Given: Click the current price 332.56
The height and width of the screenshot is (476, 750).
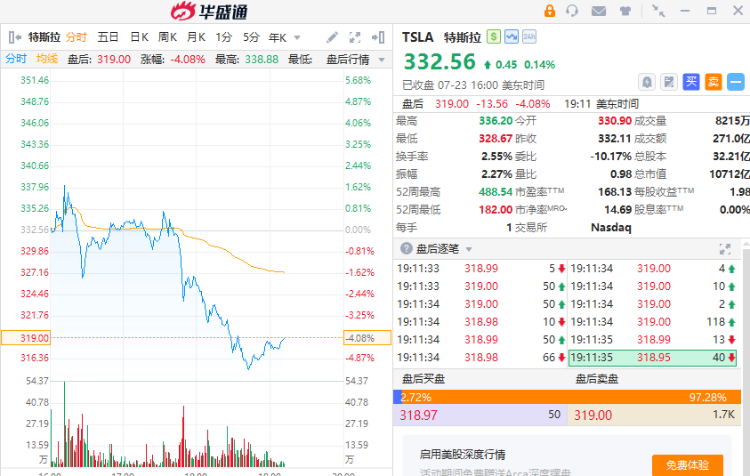Looking at the screenshot, I should click(440, 62).
